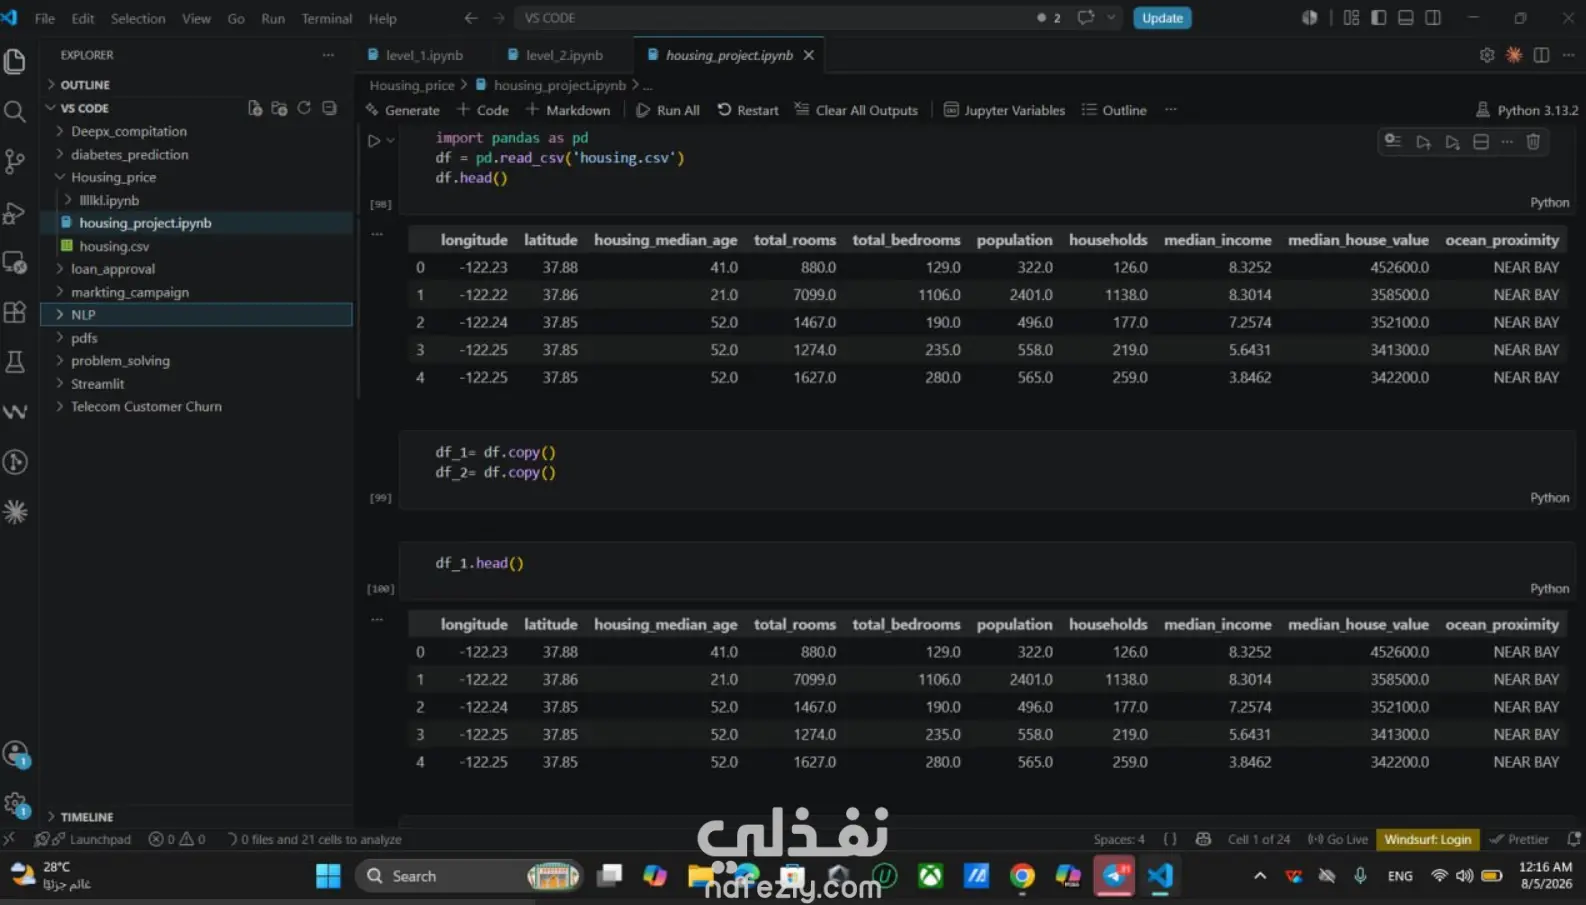
Task: Click the blue Update button
Action: tap(1162, 18)
